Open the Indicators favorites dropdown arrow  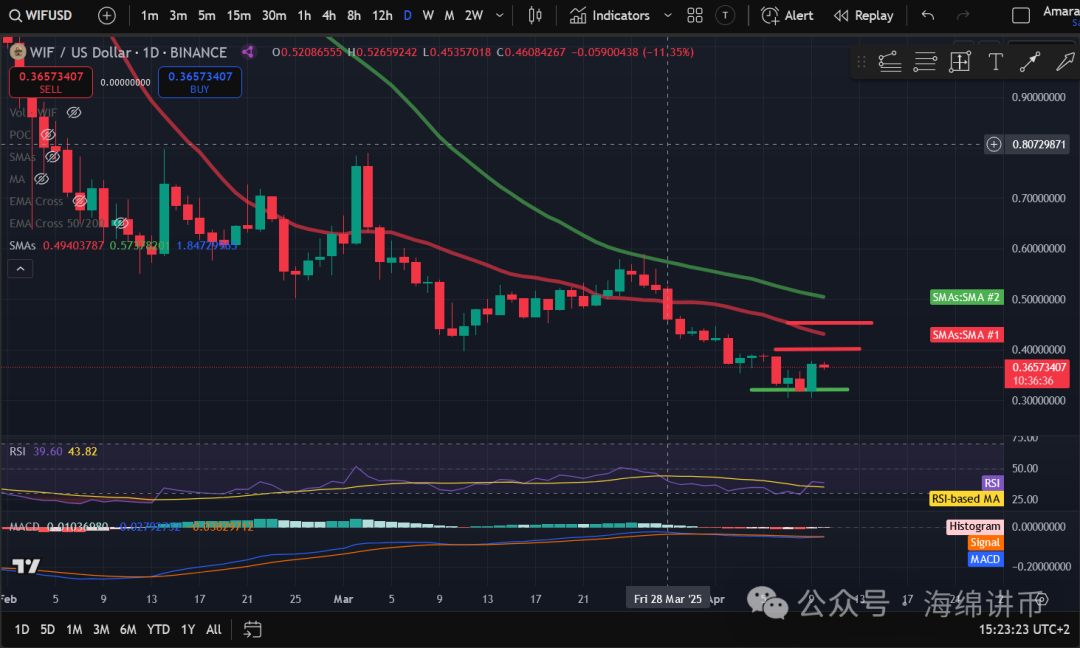point(668,15)
